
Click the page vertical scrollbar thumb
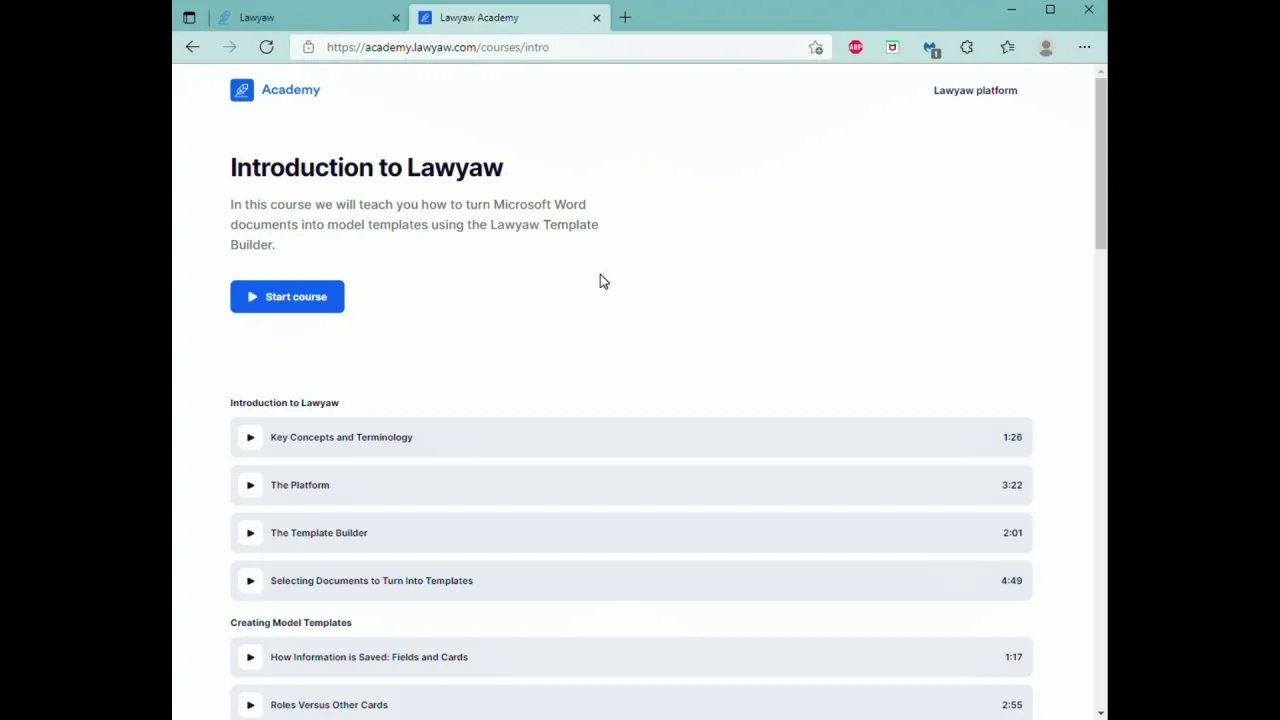(1101, 163)
